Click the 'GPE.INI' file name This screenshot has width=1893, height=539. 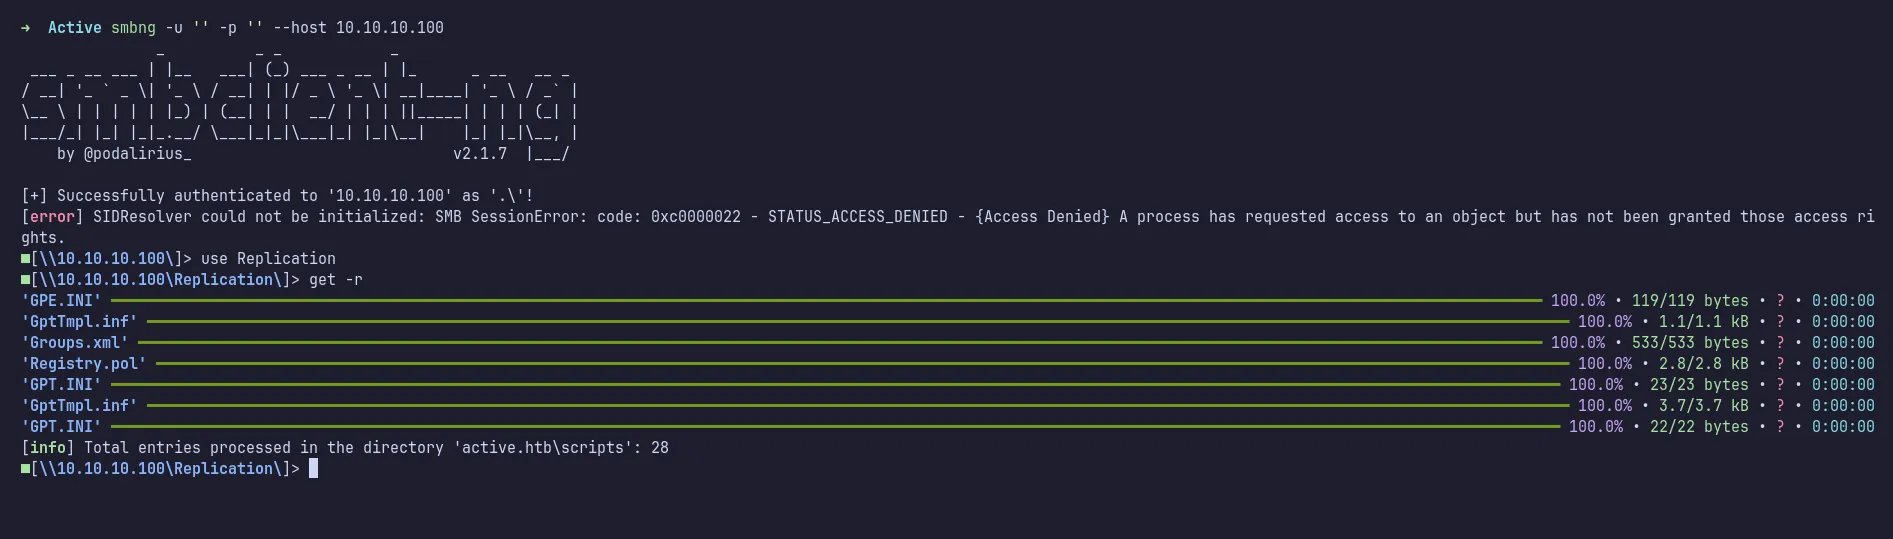[x=62, y=300]
